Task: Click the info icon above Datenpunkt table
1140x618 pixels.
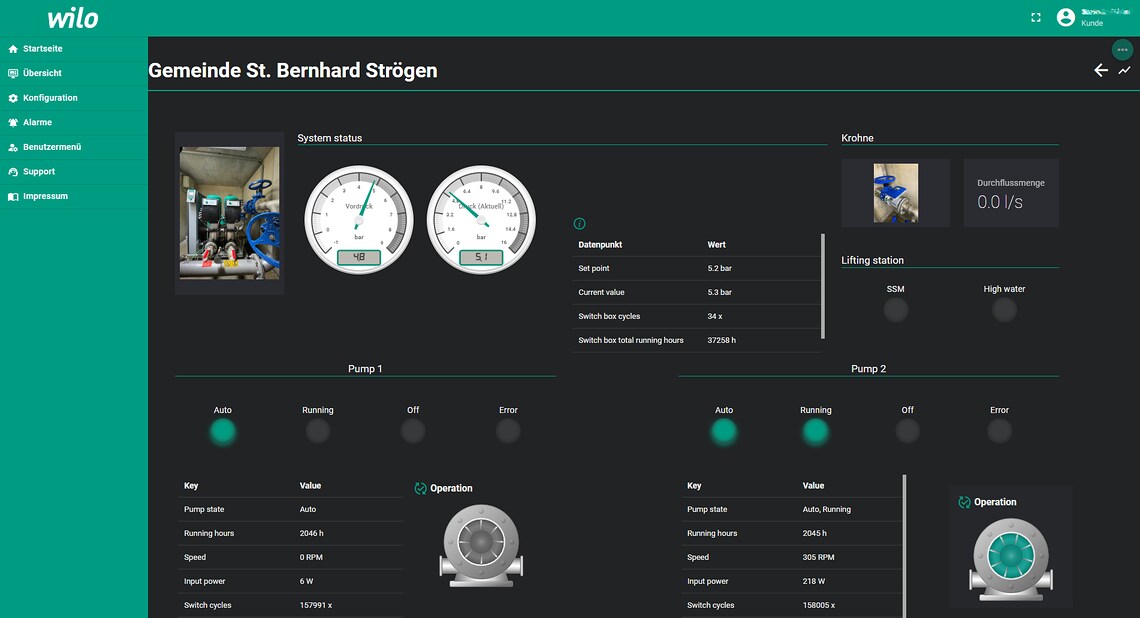Action: (579, 224)
